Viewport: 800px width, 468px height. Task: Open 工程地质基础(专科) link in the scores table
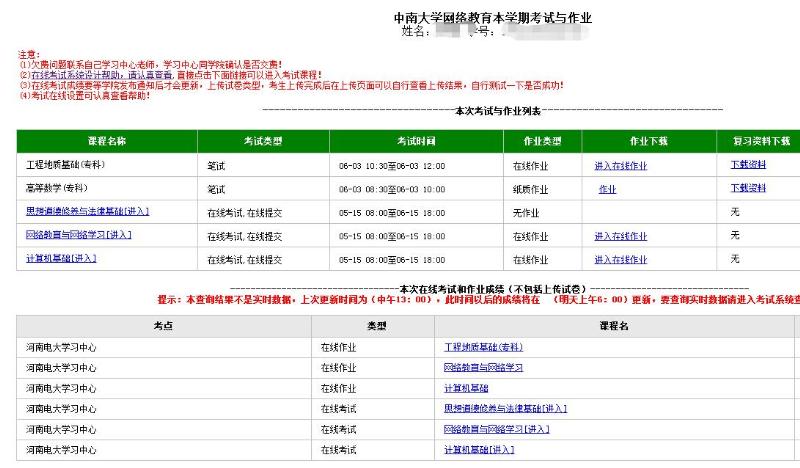[483, 347]
